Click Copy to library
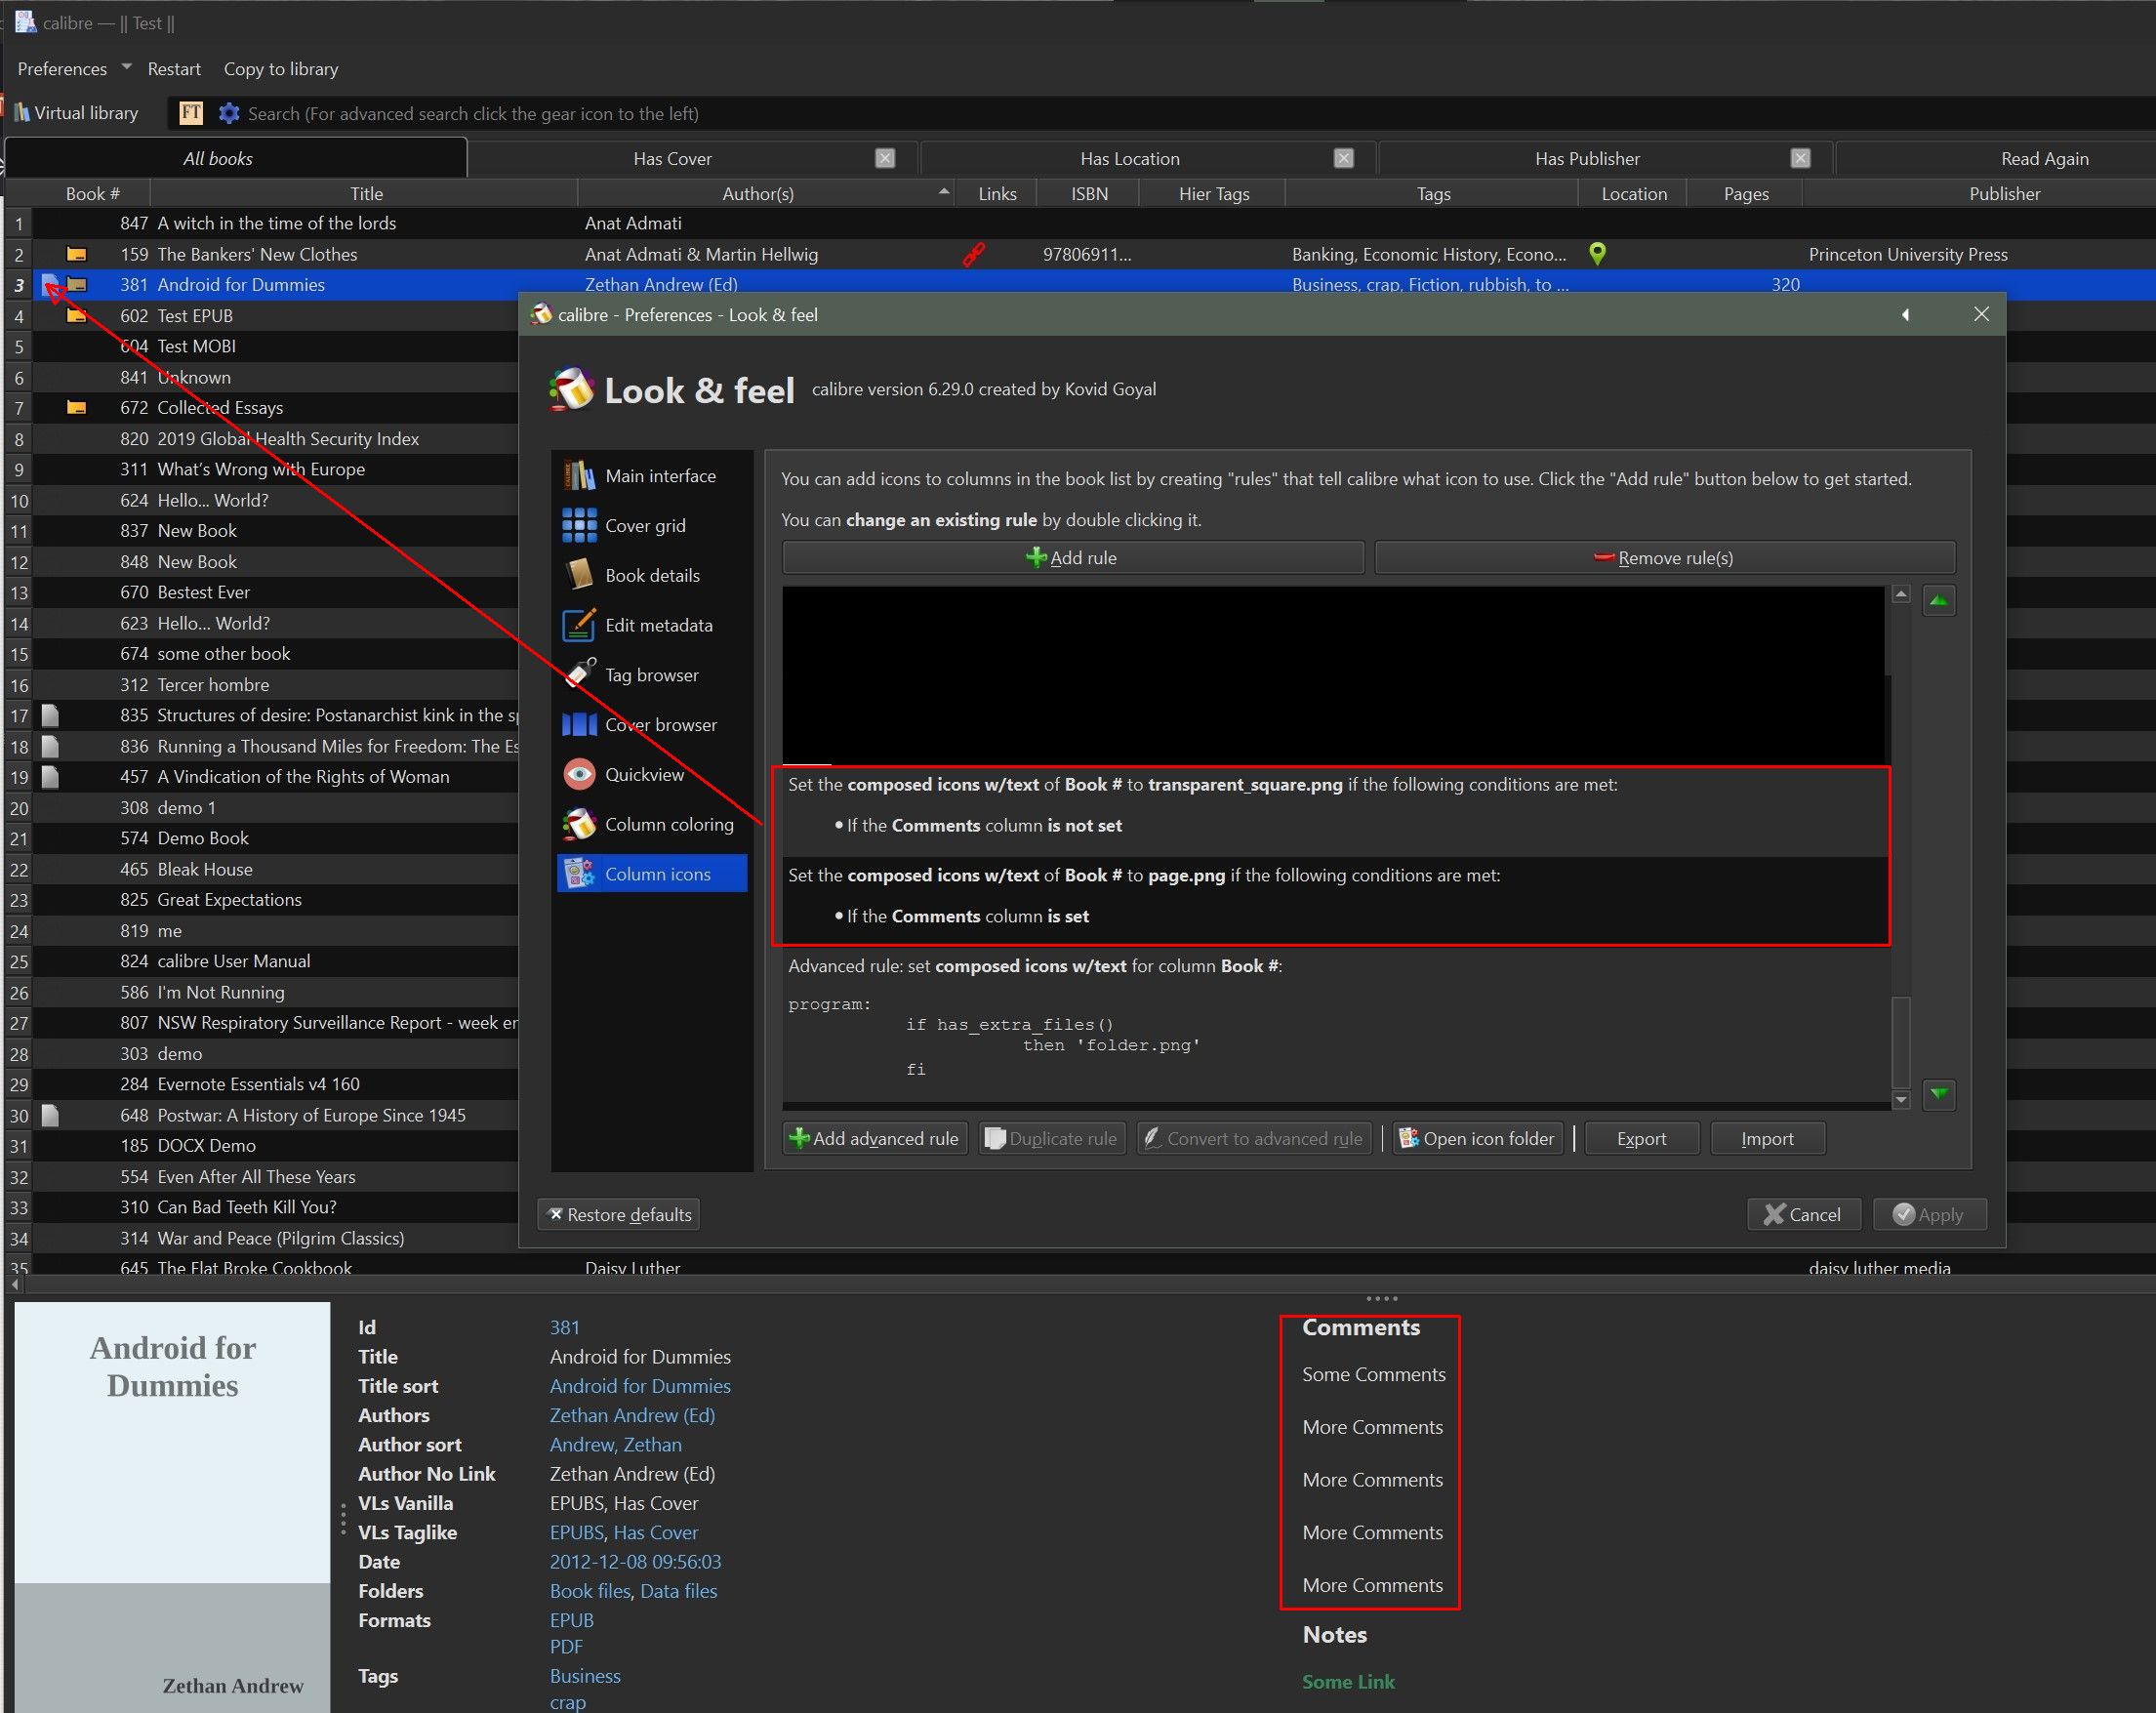Image resolution: width=2156 pixels, height=1713 pixels. pyautogui.click(x=281, y=69)
